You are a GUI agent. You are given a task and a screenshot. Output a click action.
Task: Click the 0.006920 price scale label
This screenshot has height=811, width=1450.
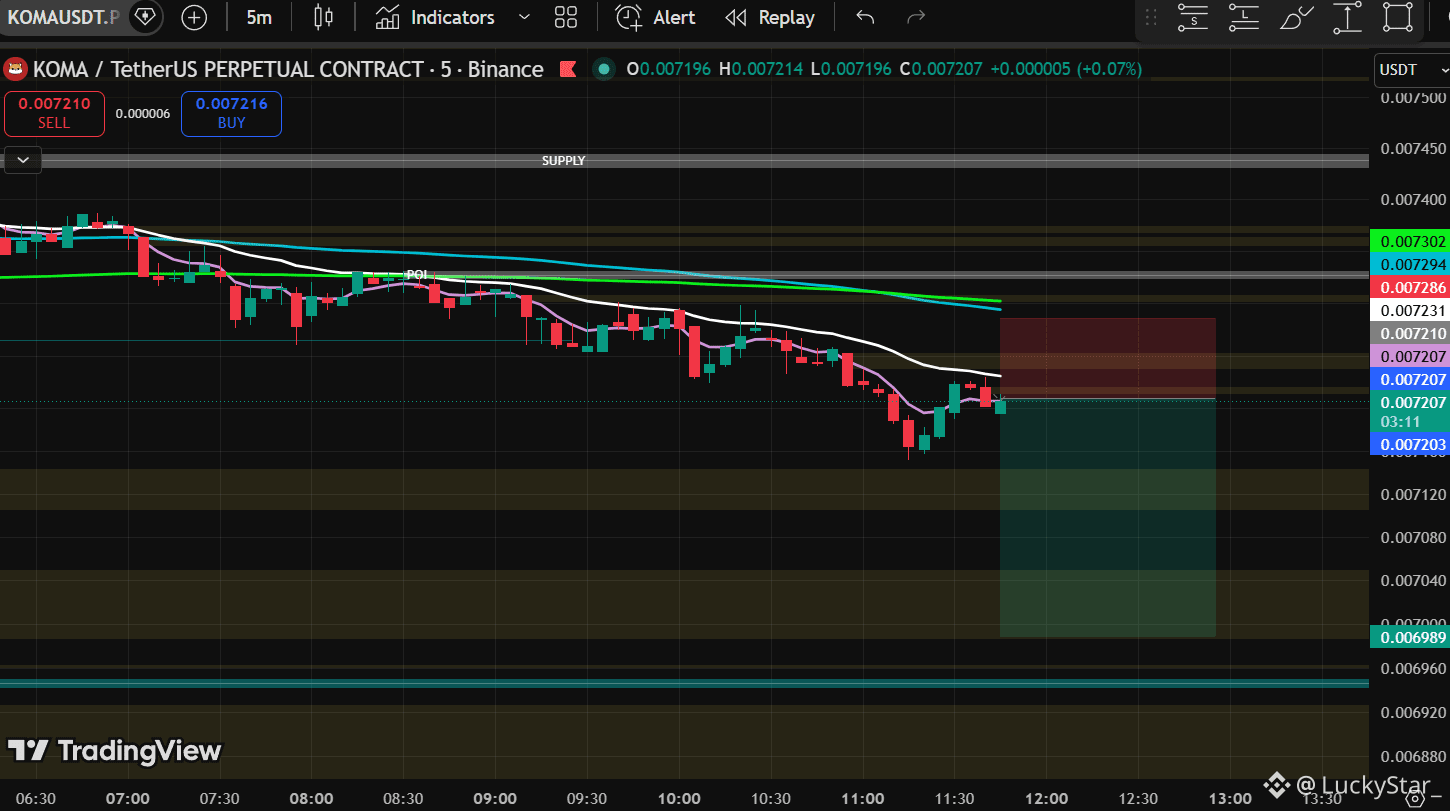pyautogui.click(x=1413, y=713)
